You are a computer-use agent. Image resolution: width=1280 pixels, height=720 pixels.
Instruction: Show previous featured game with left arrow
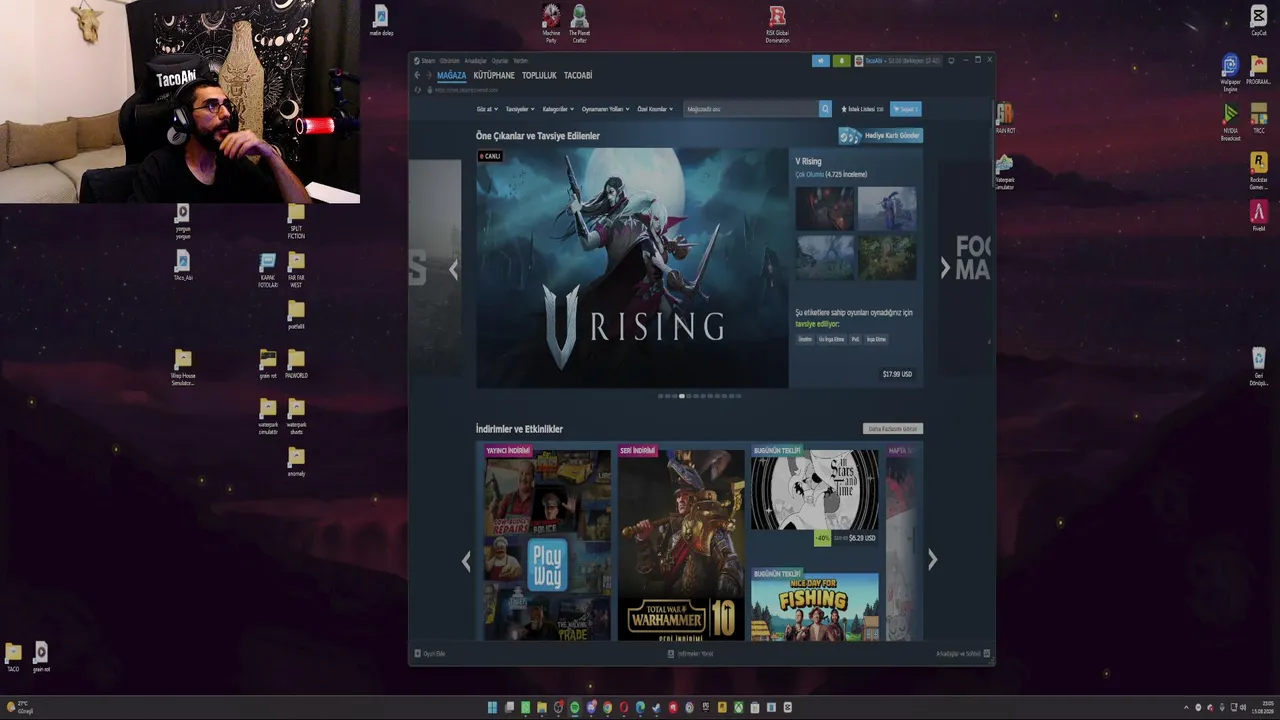[x=454, y=268]
